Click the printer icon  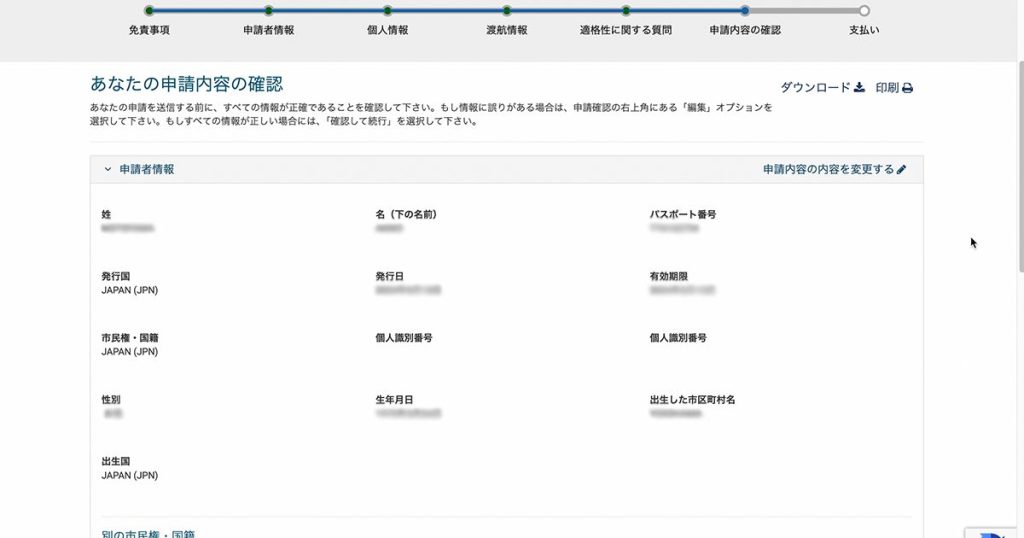point(907,88)
